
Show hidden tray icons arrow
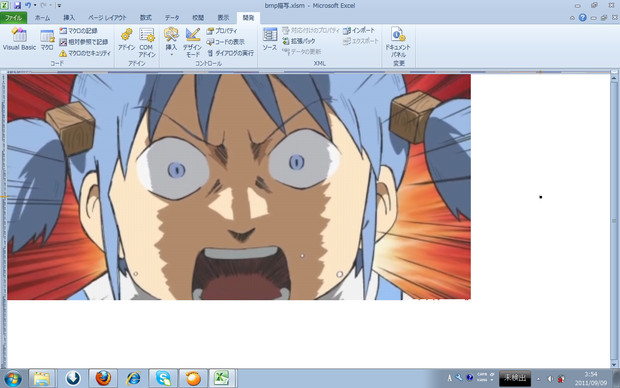[x=538, y=379]
